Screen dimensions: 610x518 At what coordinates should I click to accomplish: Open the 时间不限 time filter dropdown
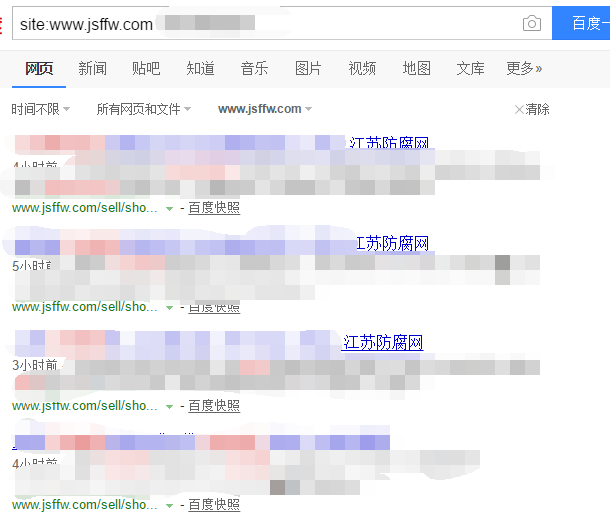(40, 109)
